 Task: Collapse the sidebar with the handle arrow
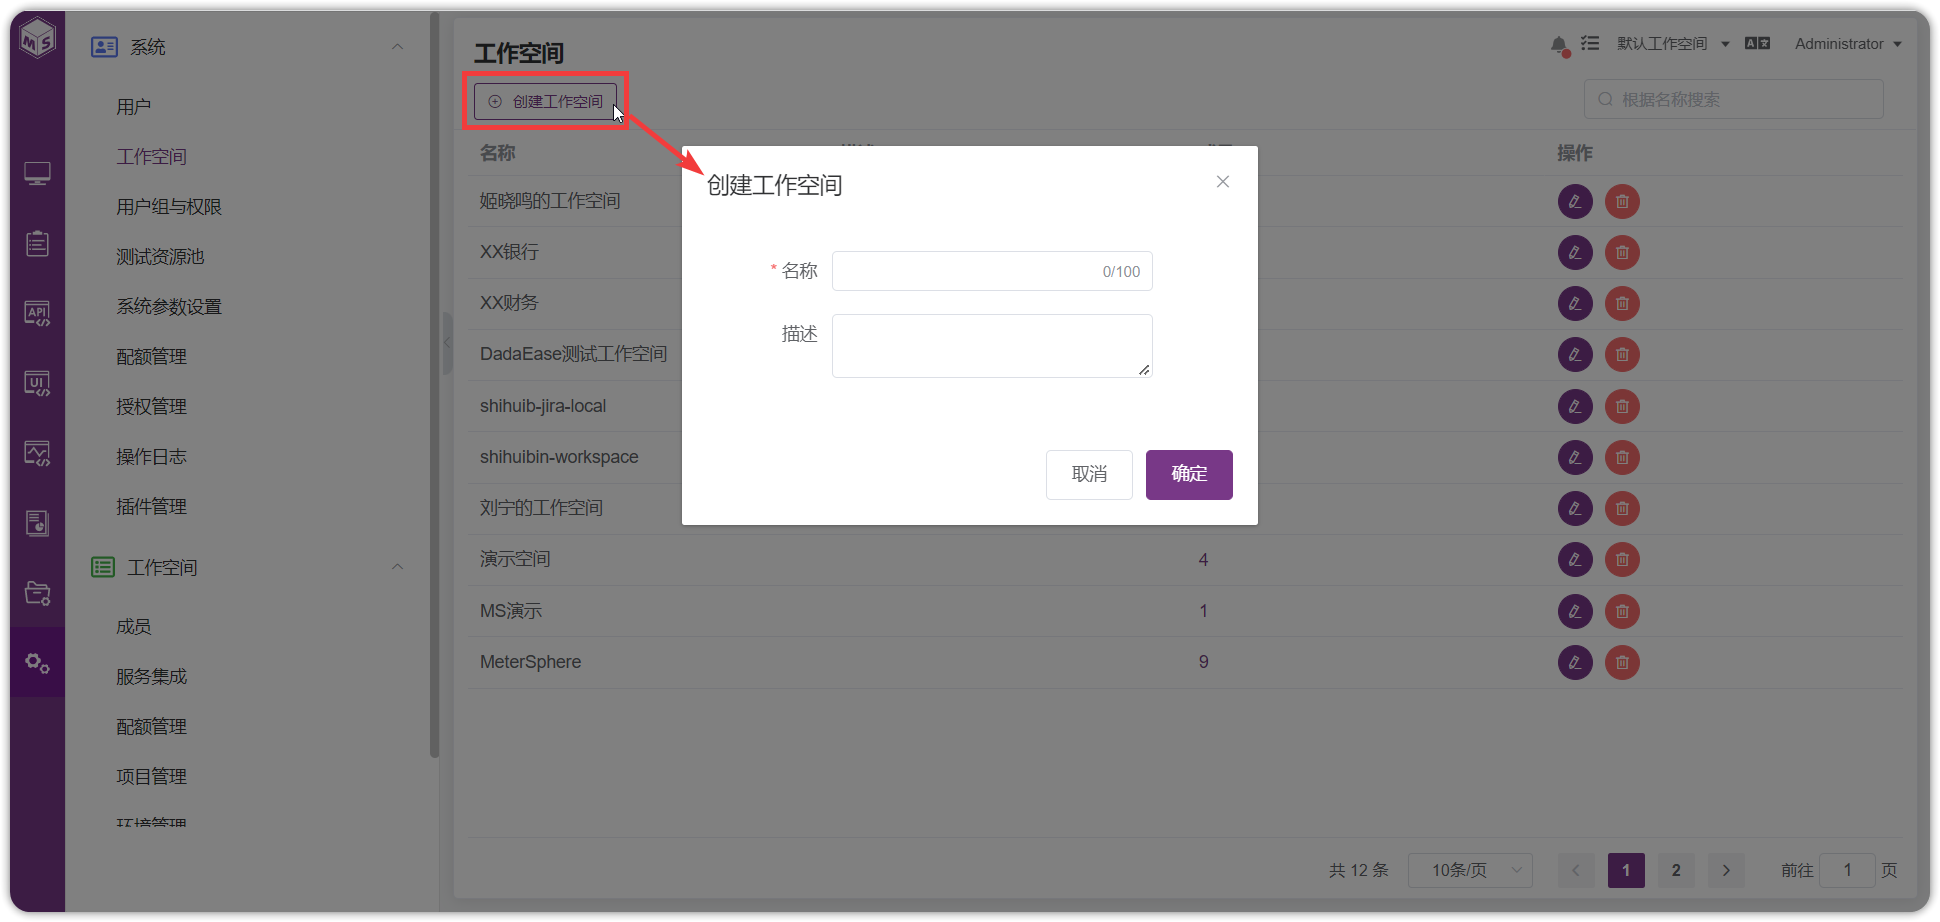click(447, 343)
